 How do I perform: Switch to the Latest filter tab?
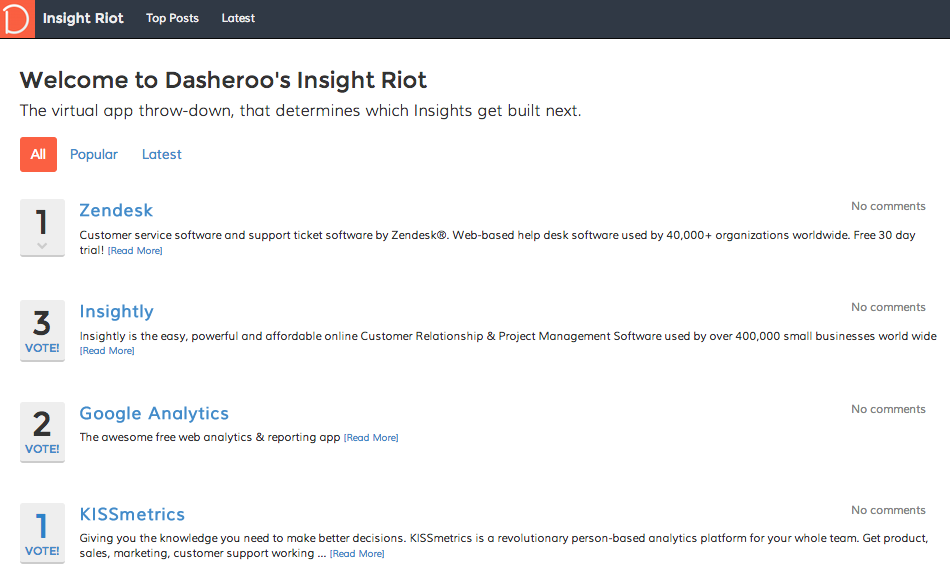coord(162,154)
